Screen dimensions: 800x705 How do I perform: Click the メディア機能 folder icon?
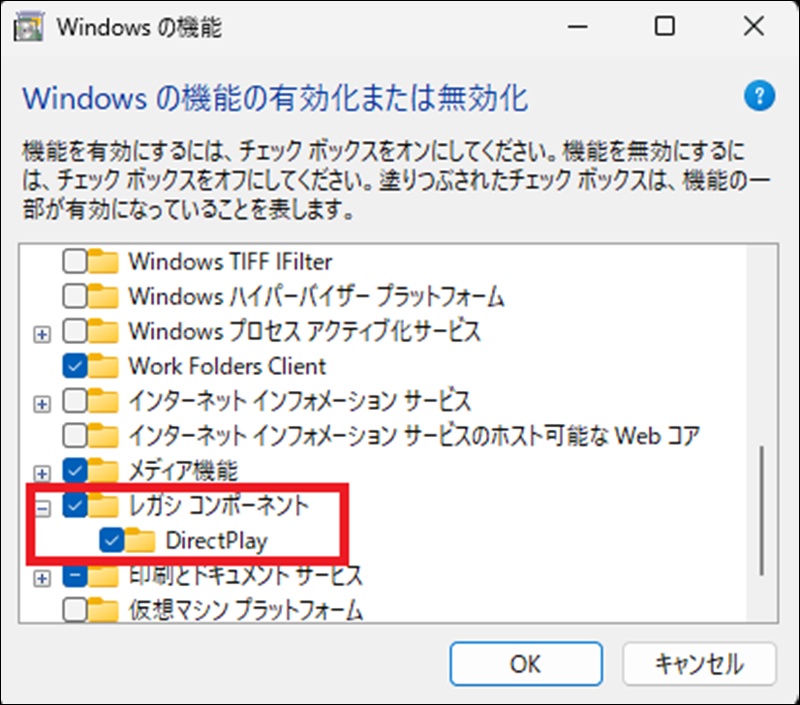point(103,469)
